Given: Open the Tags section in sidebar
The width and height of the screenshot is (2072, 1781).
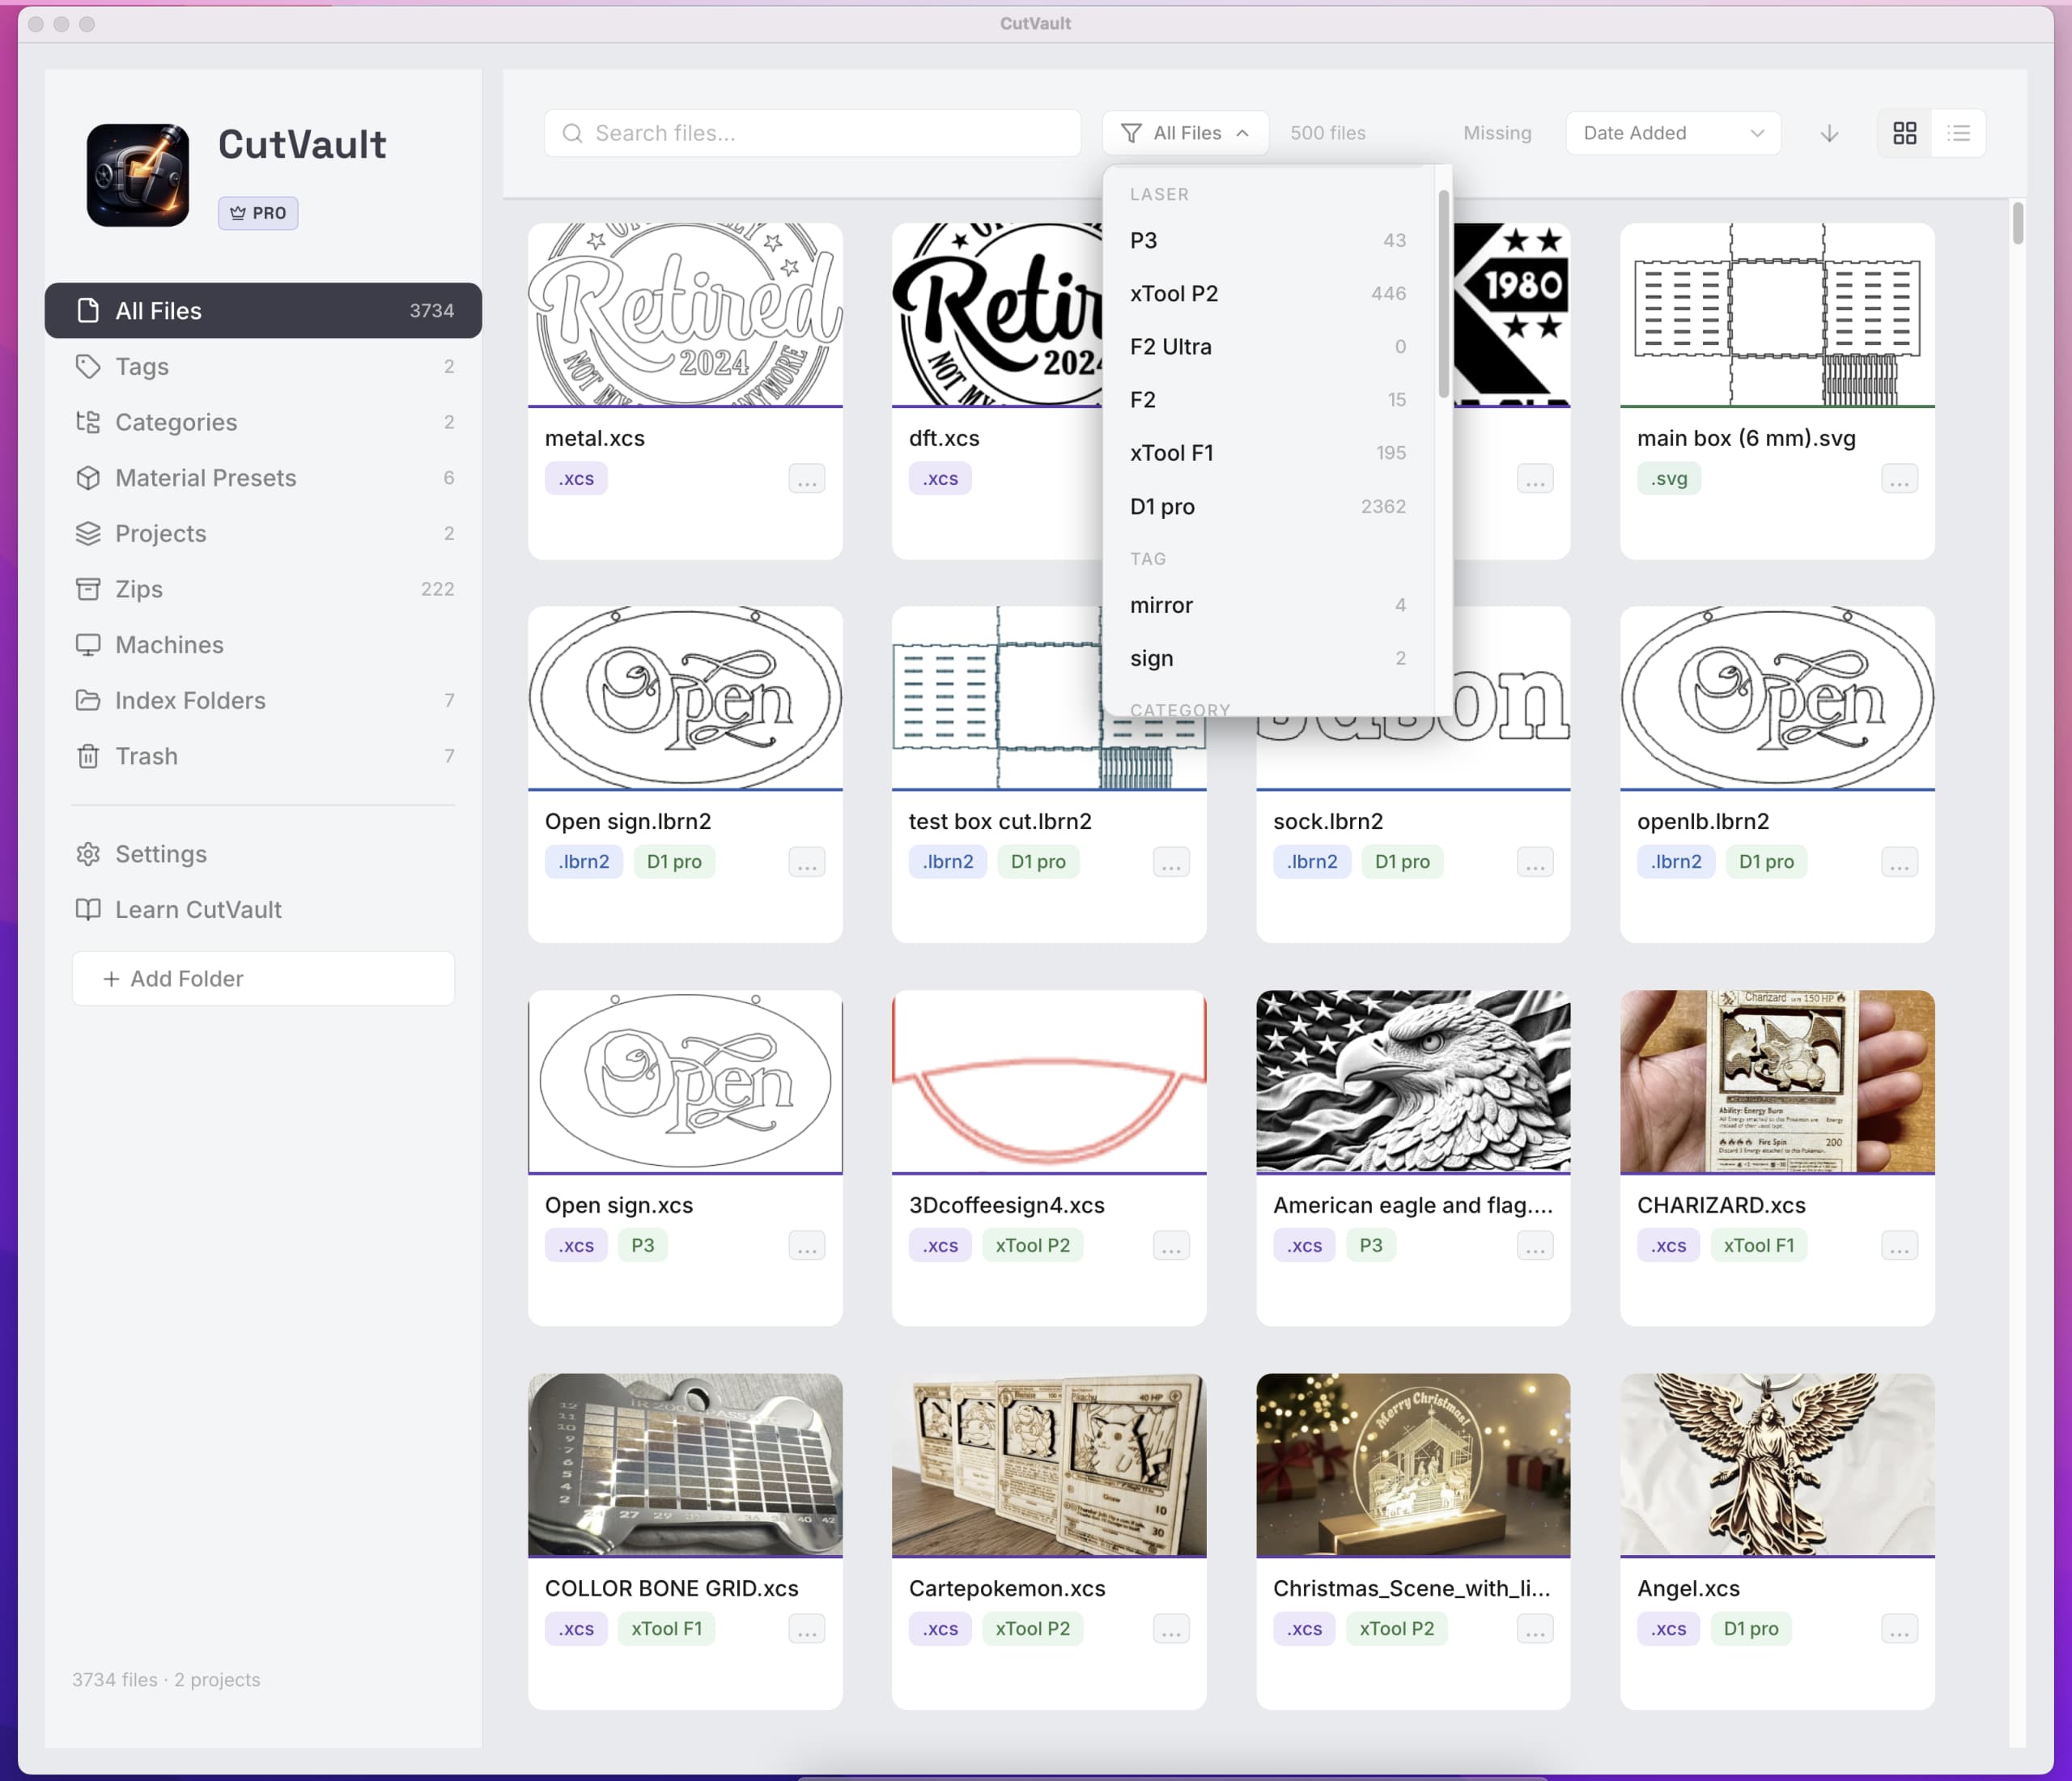Looking at the screenshot, I should click(x=263, y=367).
